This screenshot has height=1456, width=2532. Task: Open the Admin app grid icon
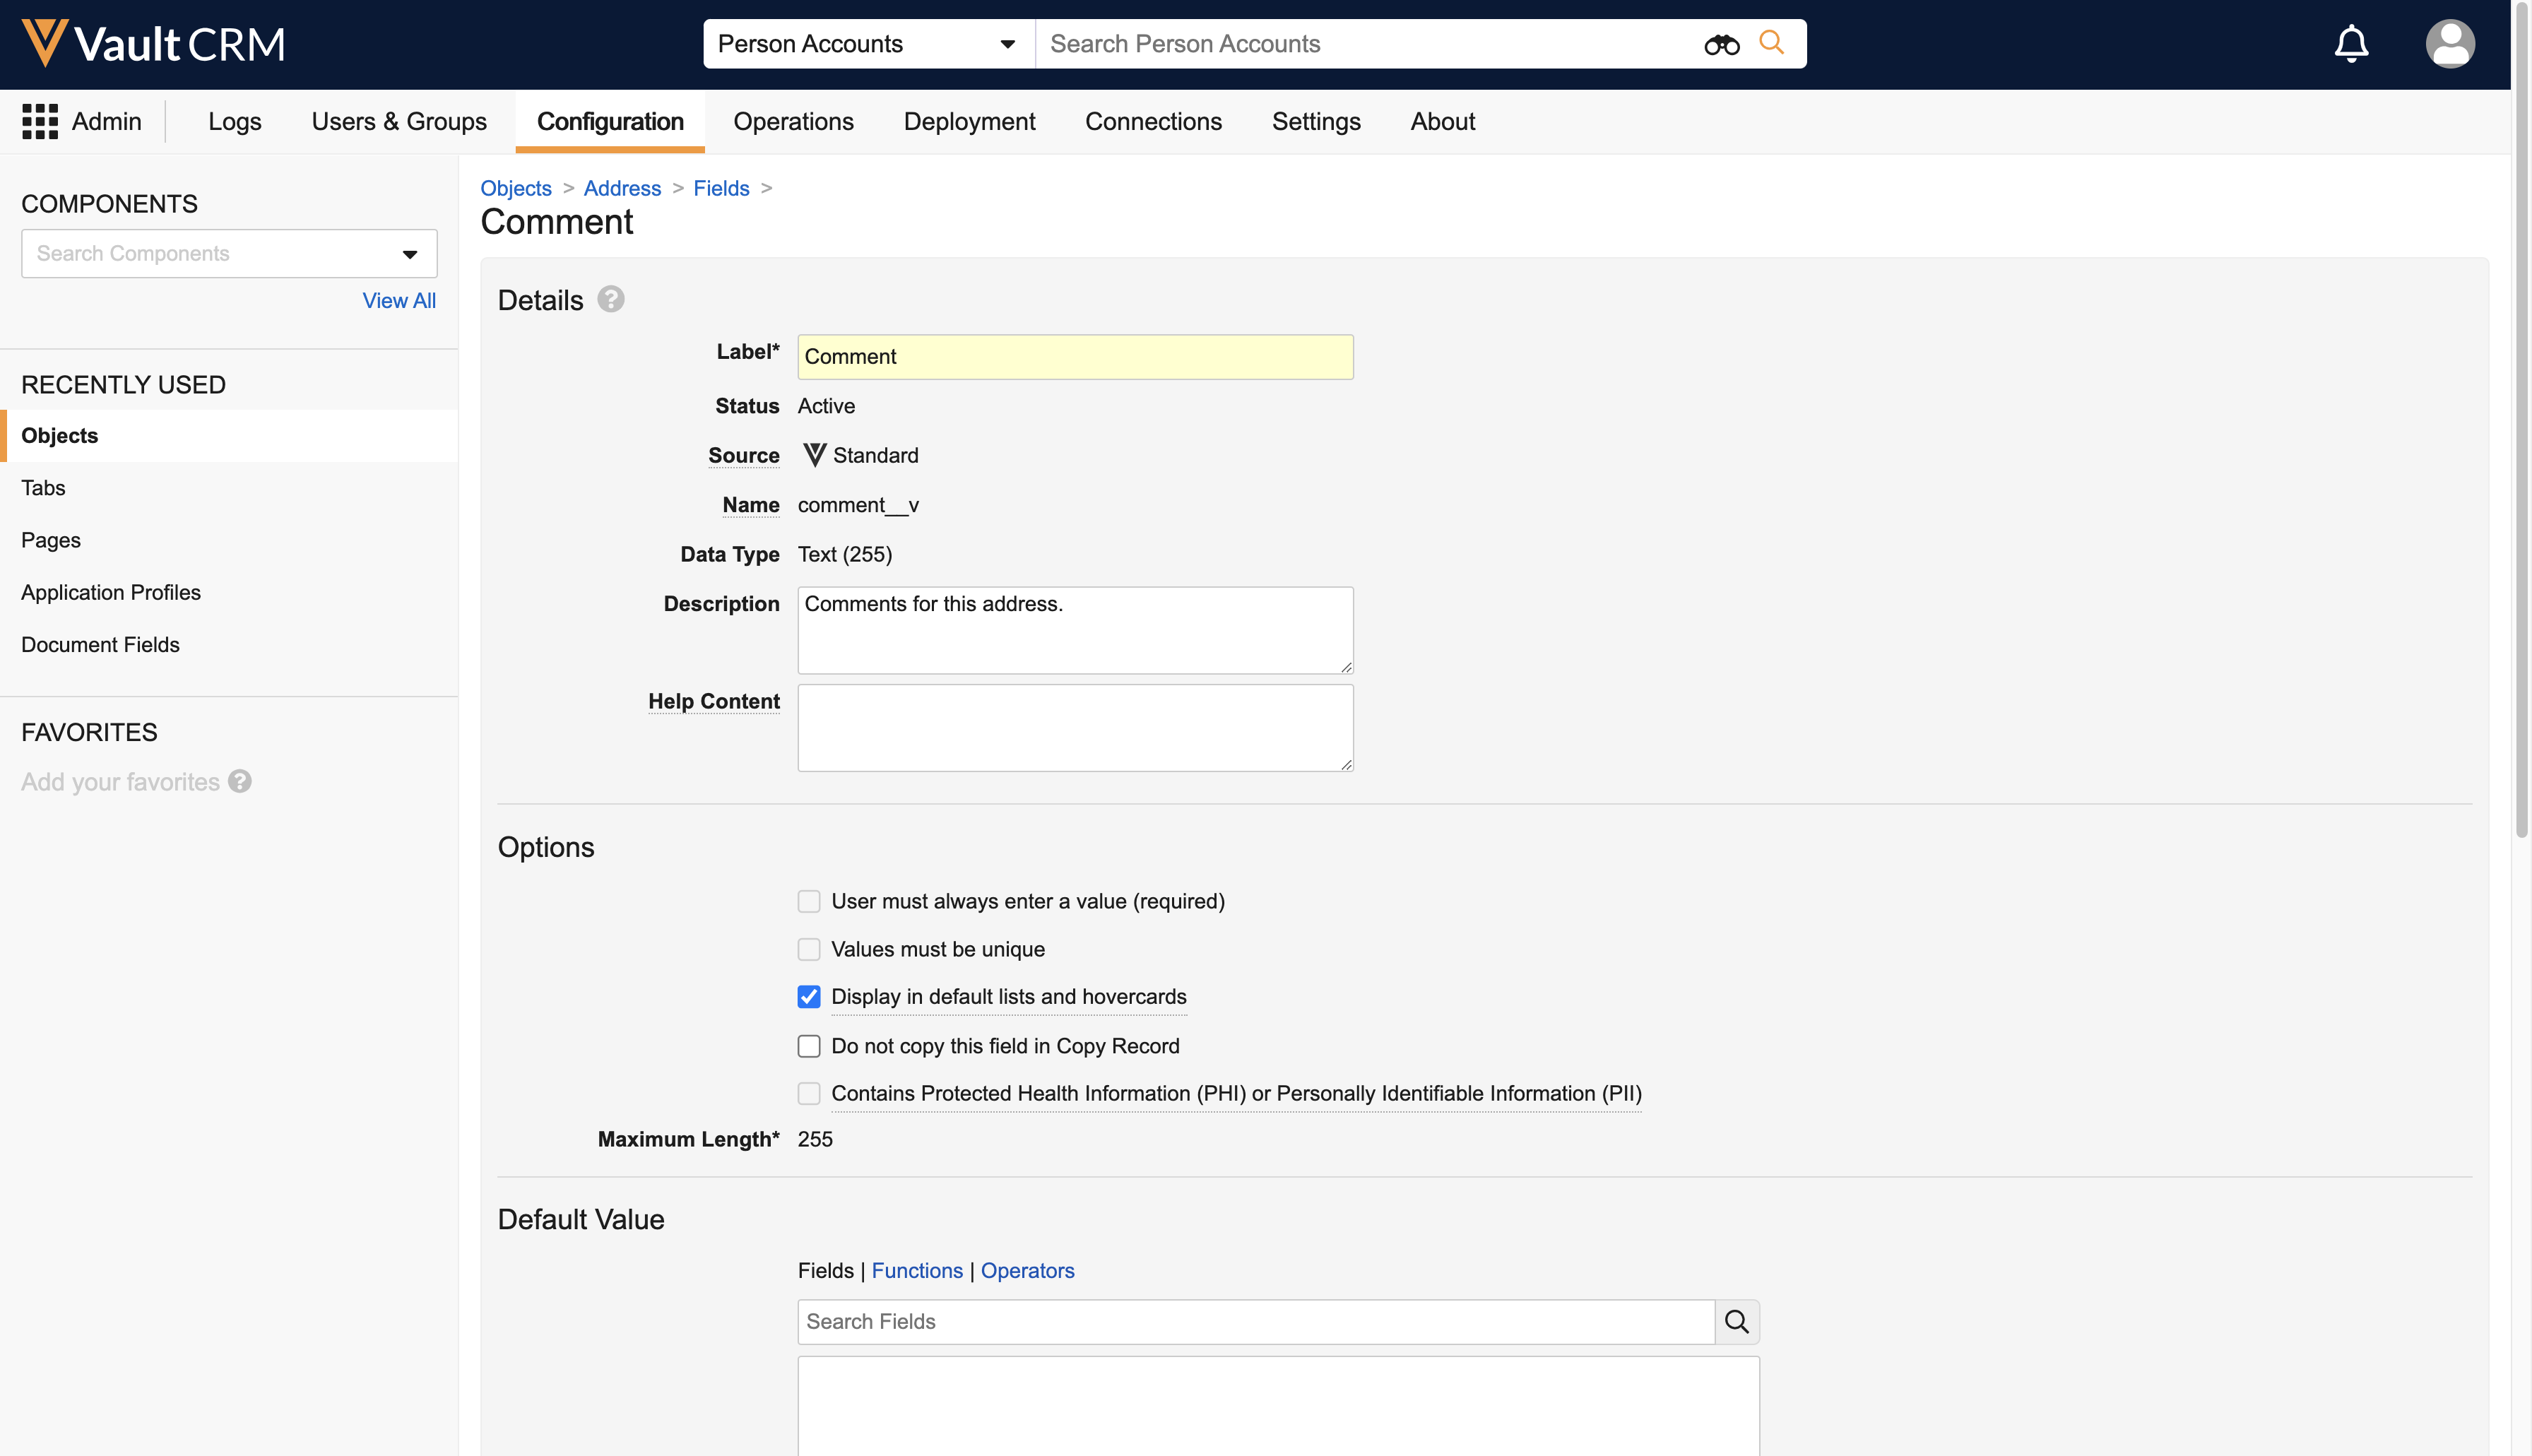click(40, 121)
